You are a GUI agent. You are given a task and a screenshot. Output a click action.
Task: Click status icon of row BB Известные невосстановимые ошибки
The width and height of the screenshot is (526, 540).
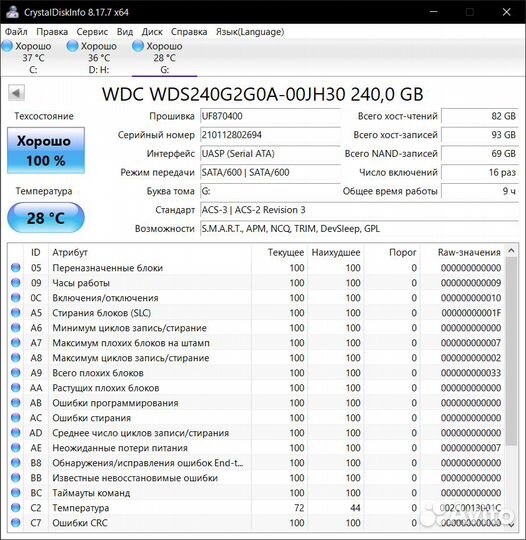click(x=16, y=478)
